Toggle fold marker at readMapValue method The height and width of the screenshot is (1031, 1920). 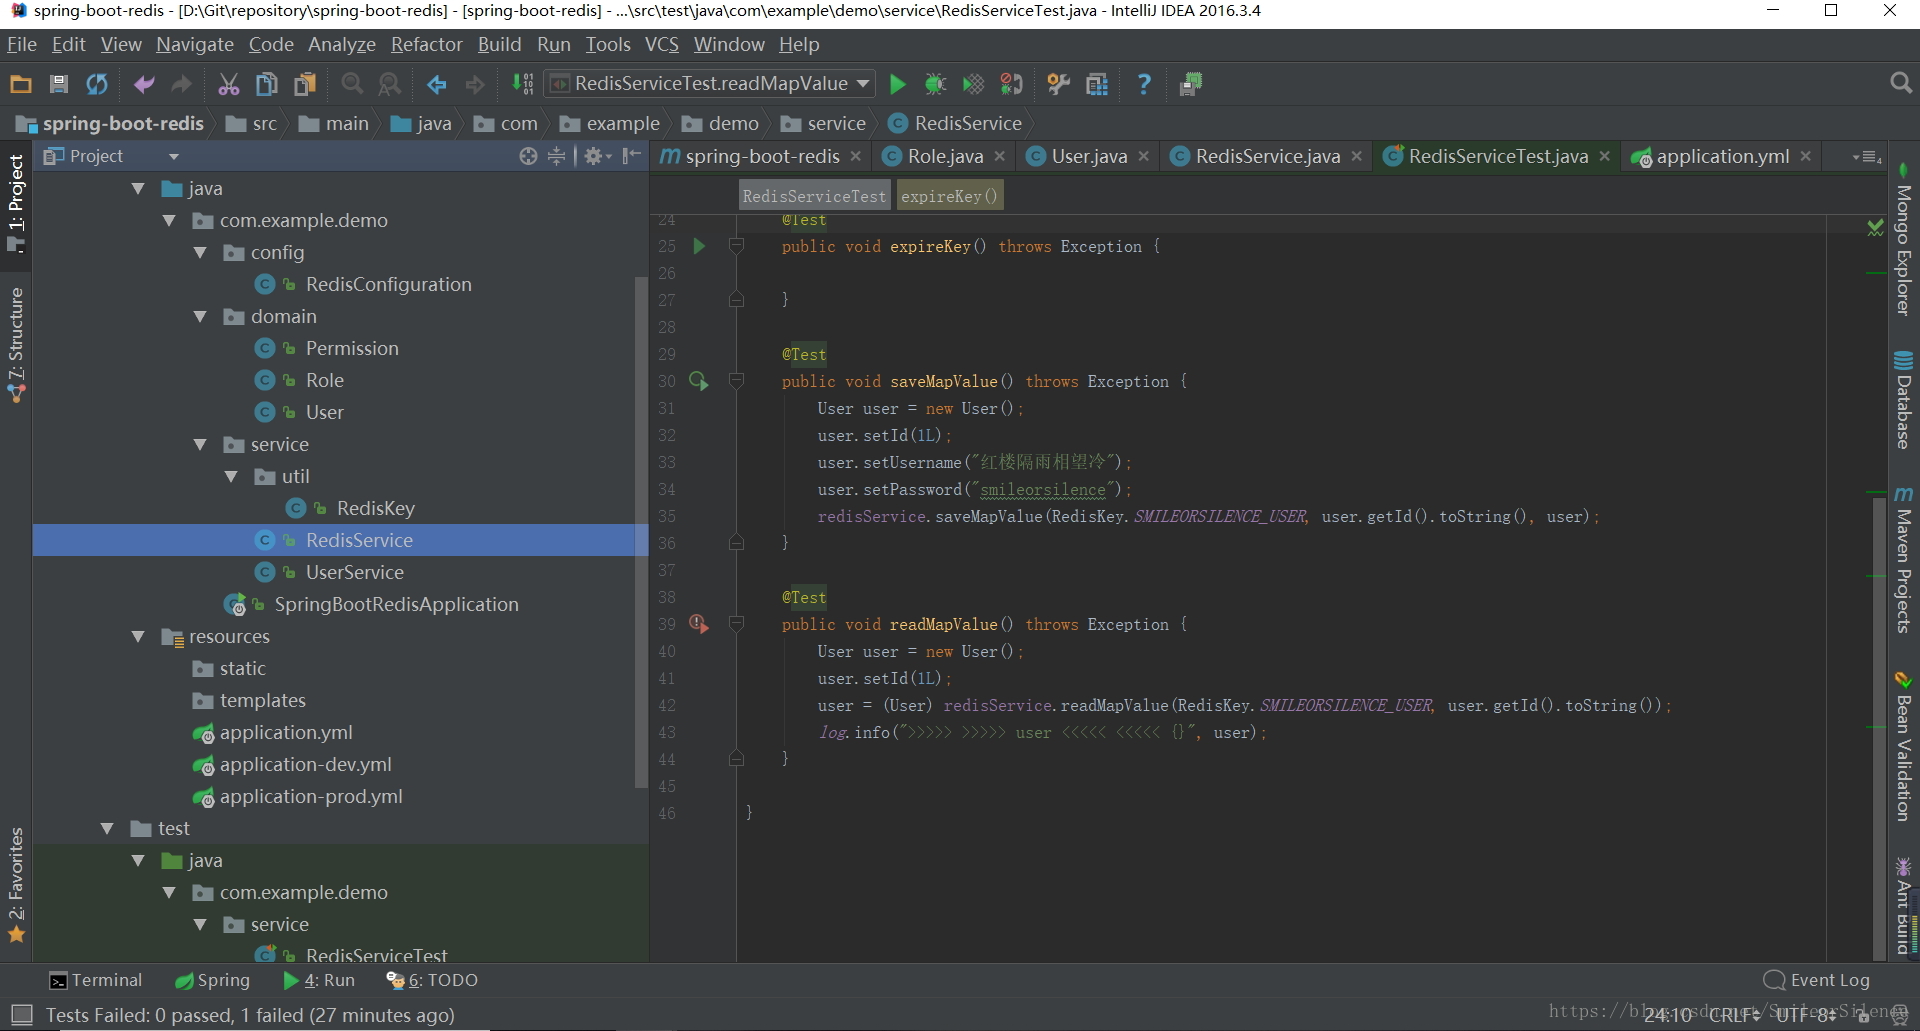tap(737, 624)
